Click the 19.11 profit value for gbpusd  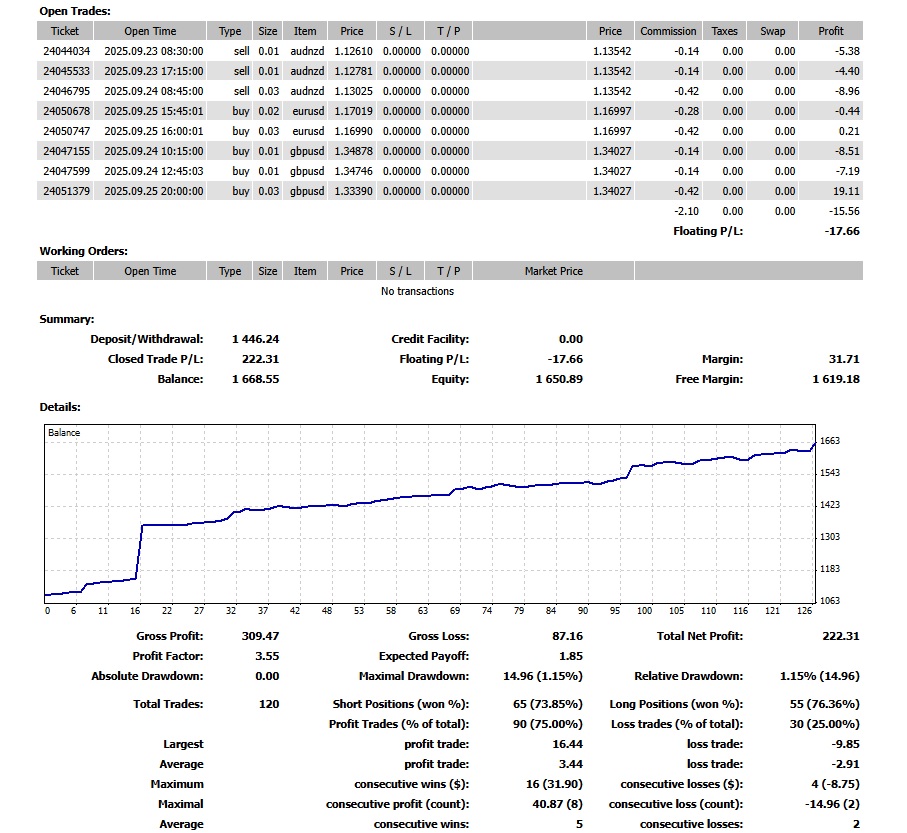(845, 191)
